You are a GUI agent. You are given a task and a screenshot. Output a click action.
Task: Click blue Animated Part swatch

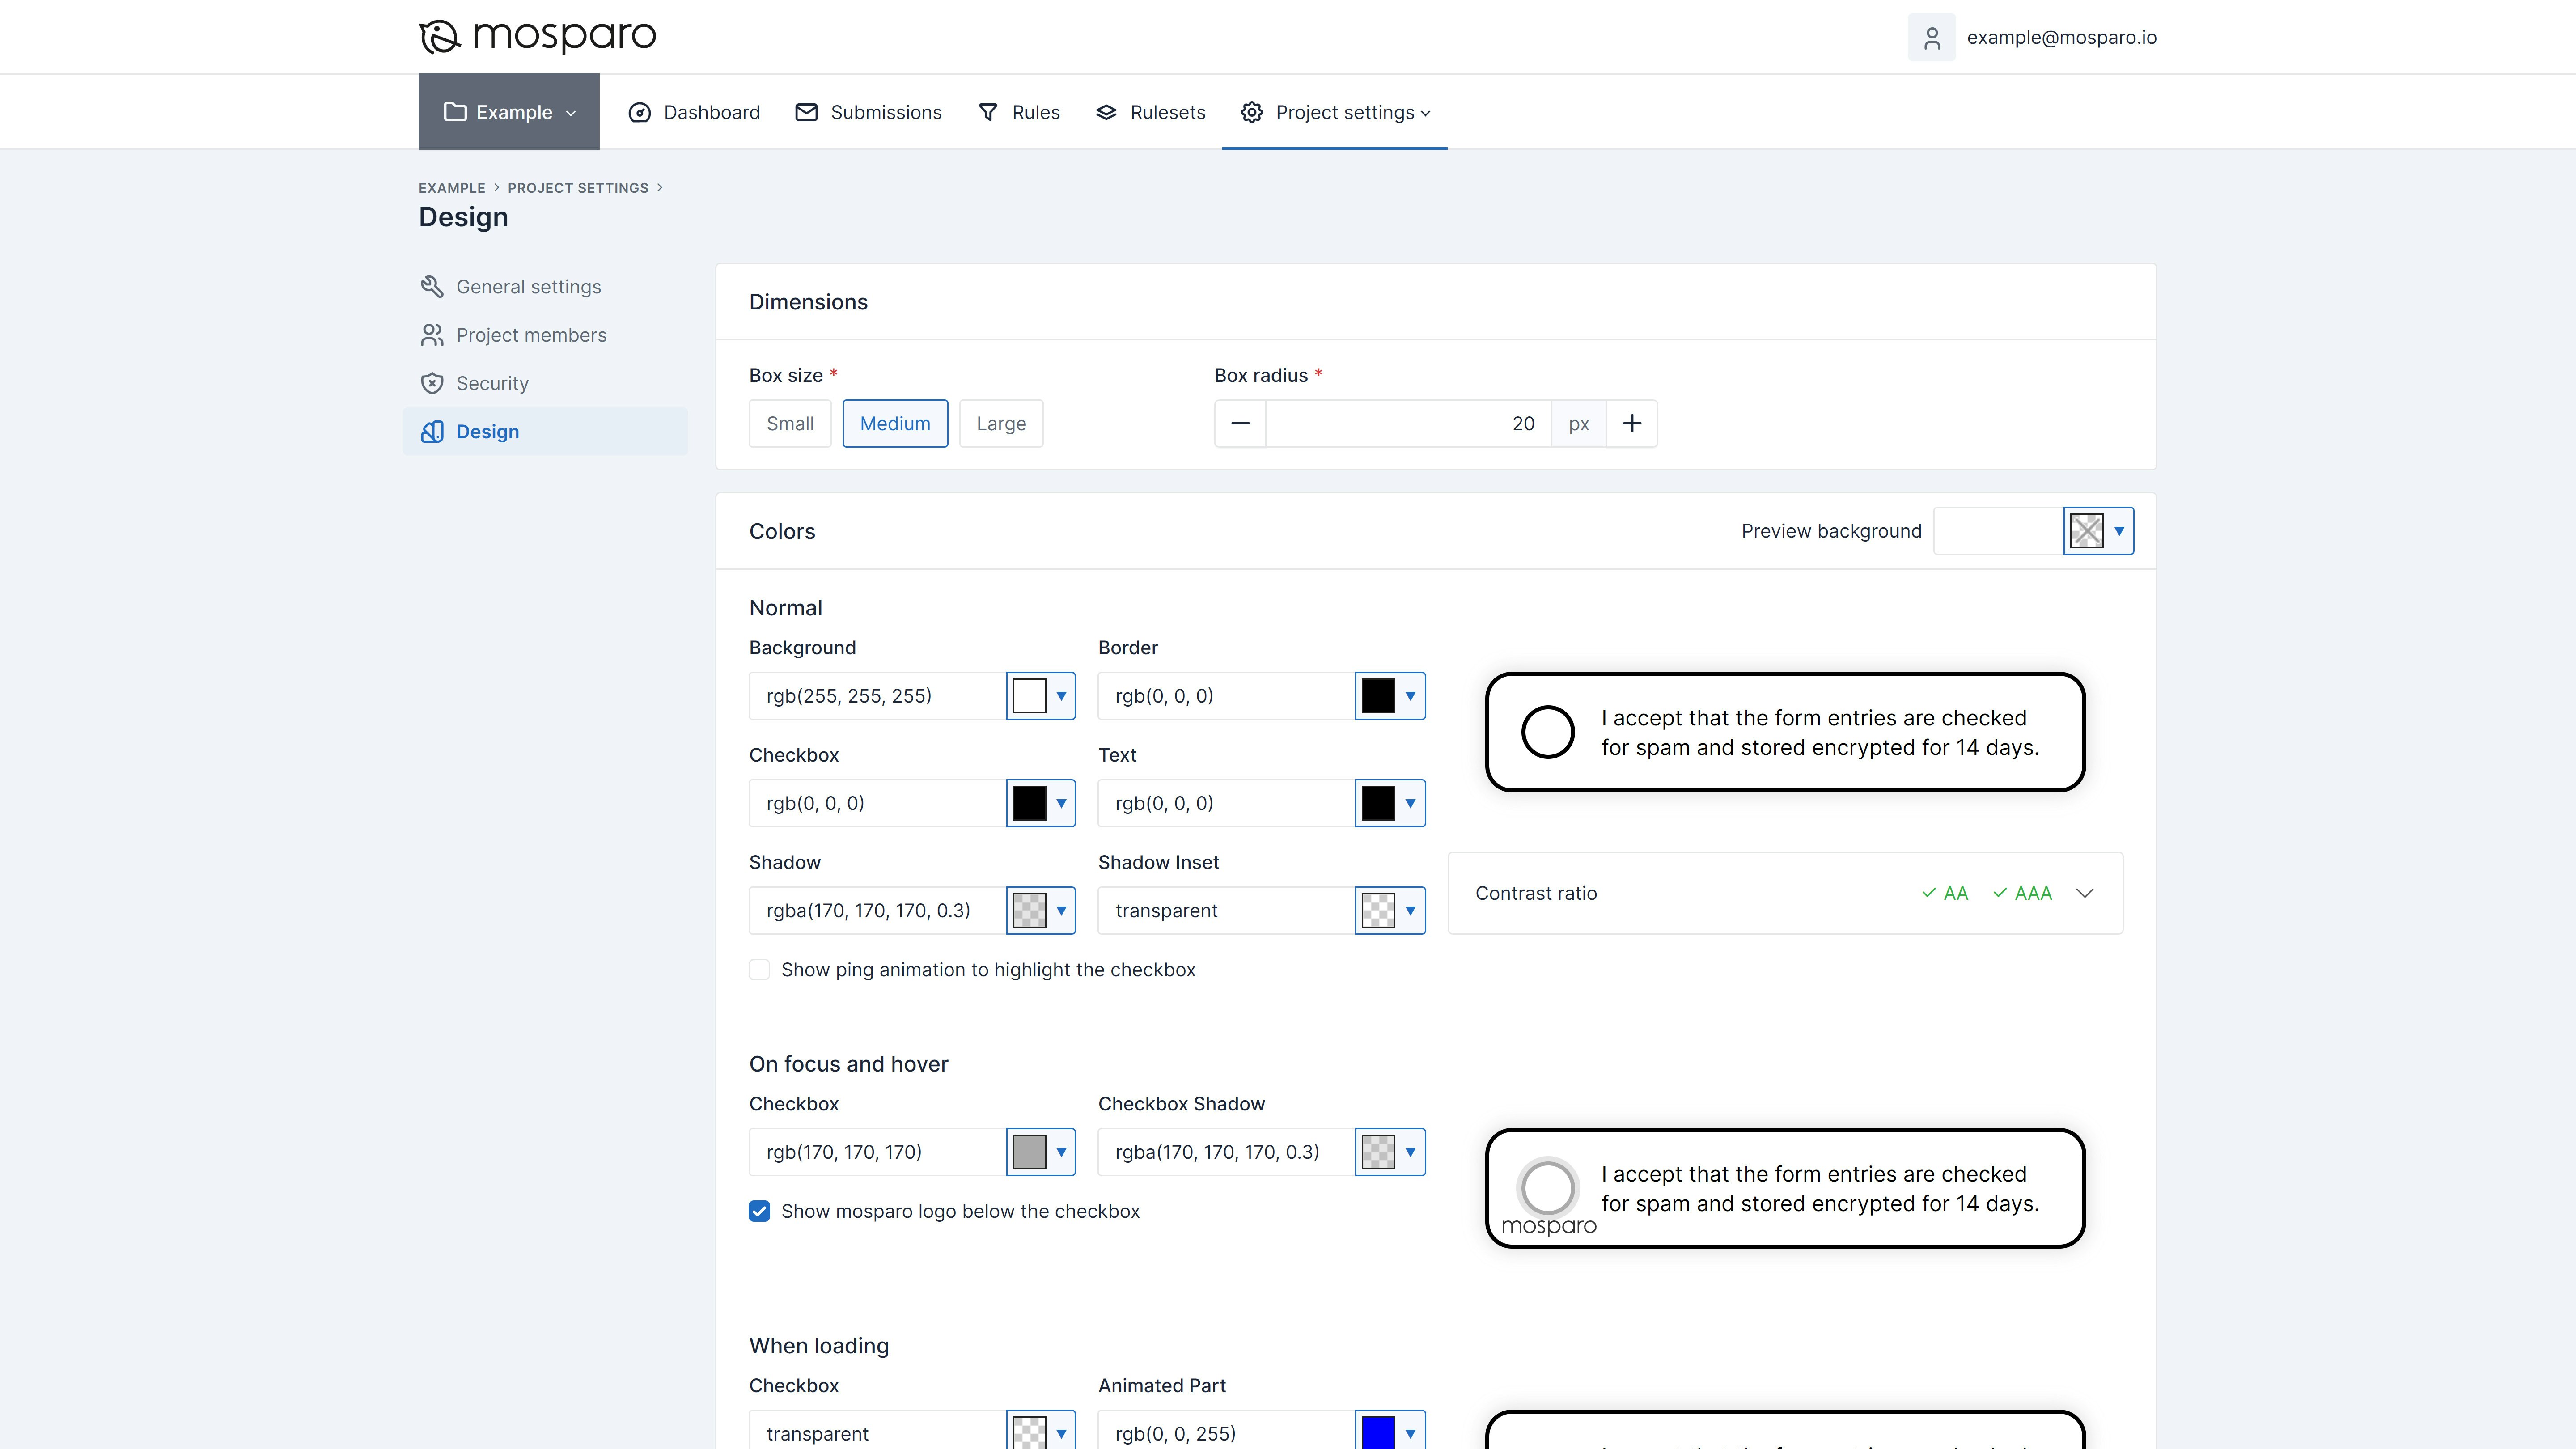[1378, 1433]
